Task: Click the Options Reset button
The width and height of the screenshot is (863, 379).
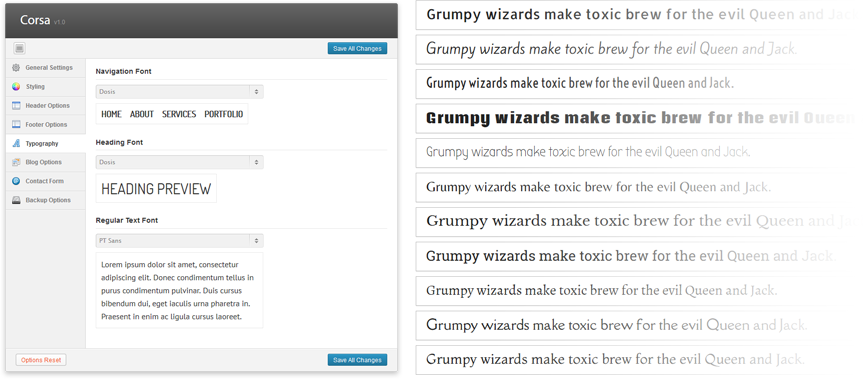Action: coord(41,360)
